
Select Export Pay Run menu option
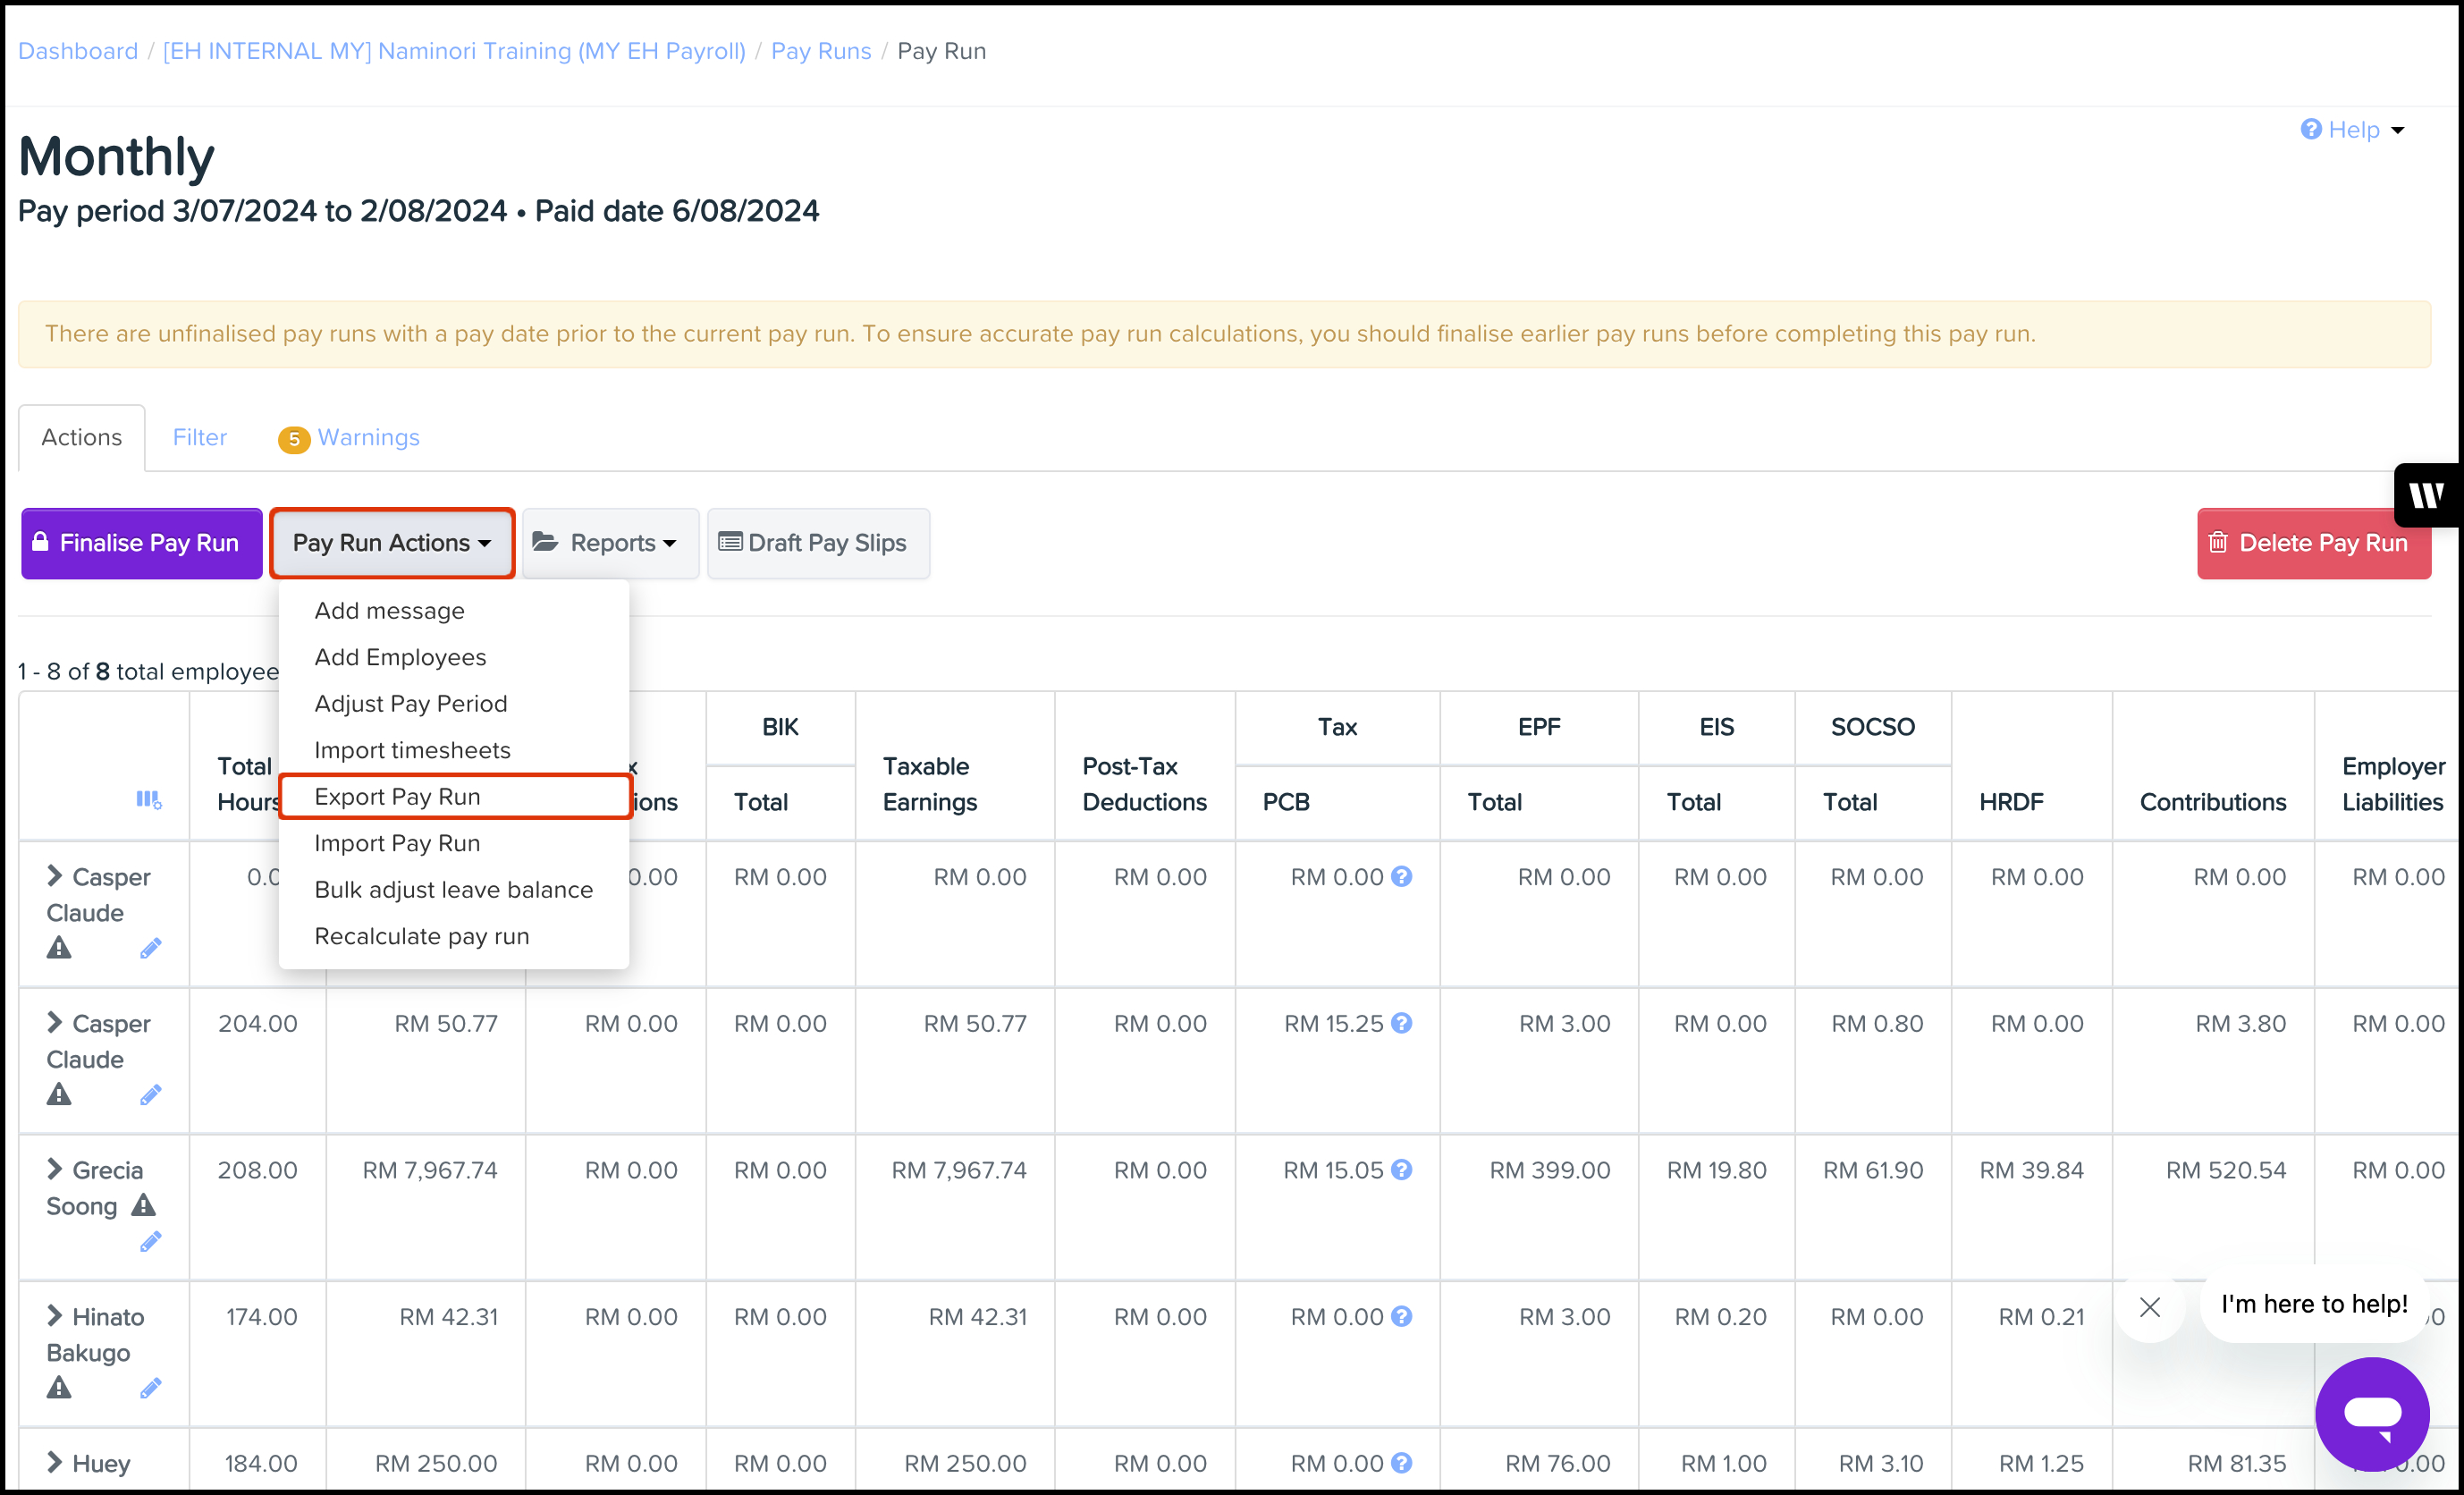pos(397,797)
